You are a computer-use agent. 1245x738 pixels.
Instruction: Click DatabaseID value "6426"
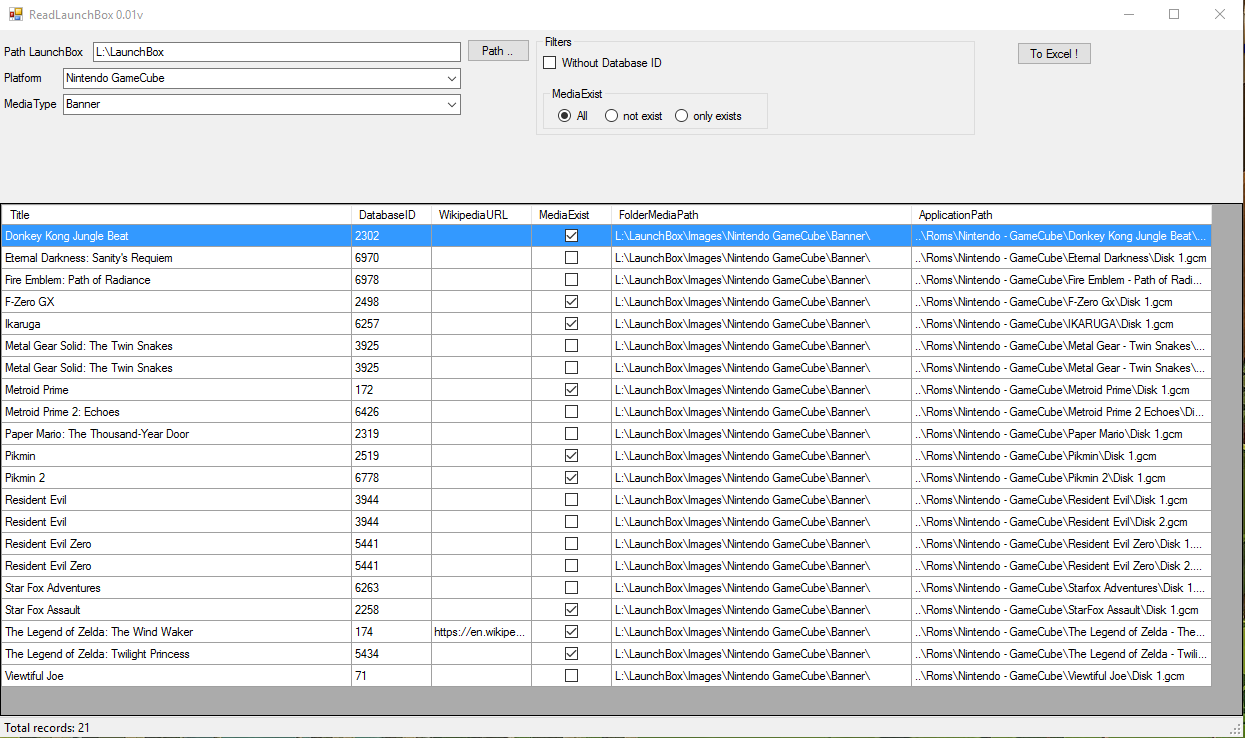[x=392, y=412]
